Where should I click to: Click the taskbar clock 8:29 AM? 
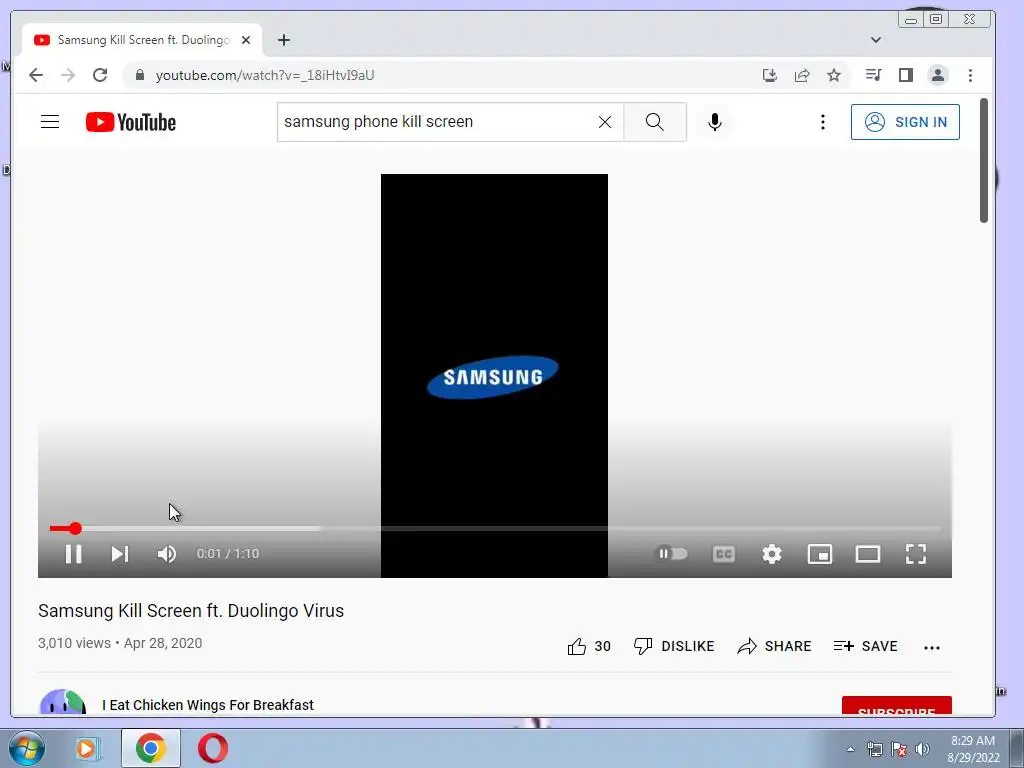coord(973,741)
